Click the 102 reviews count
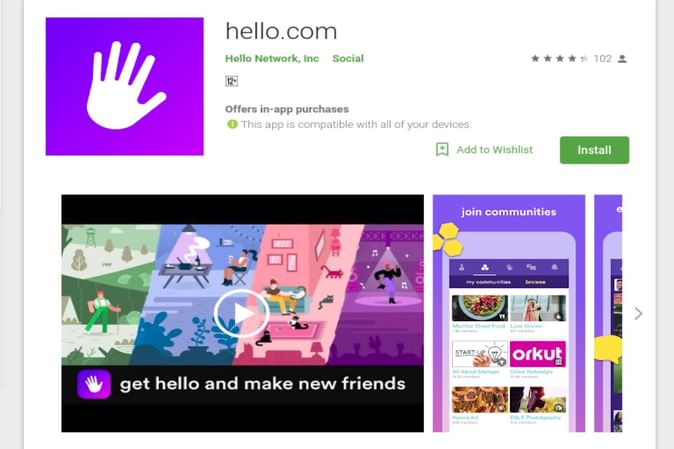Image resolution: width=674 pixels, height=449 pixels. tap(603, 58)
